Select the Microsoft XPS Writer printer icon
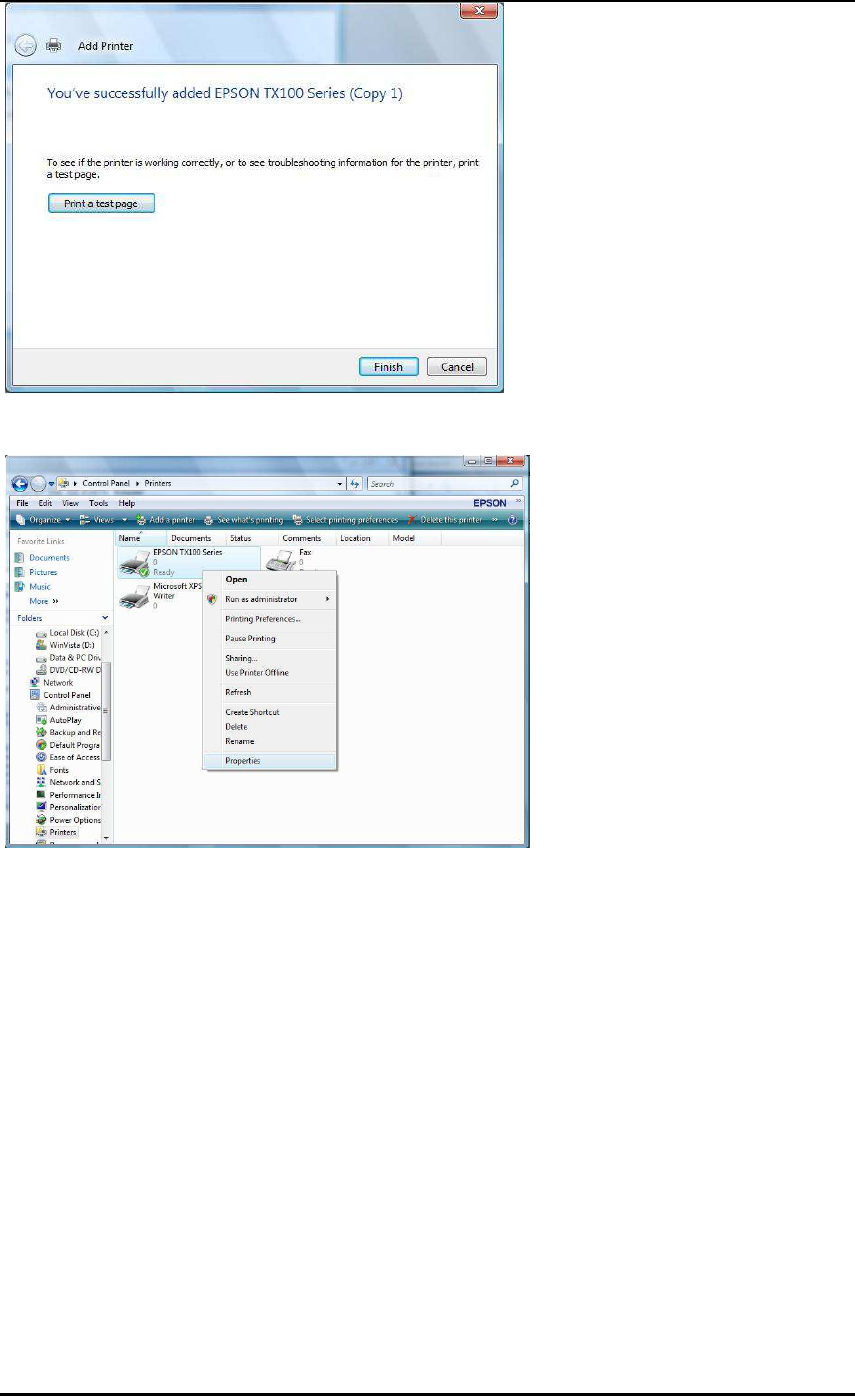This screenshot has width=855, height=1396. [x=134, y=597]
